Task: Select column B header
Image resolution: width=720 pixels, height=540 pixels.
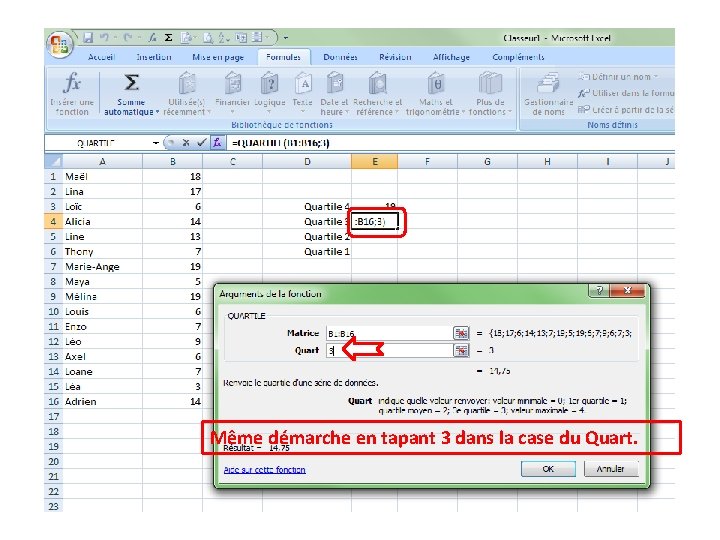Action: coord(173,162)
